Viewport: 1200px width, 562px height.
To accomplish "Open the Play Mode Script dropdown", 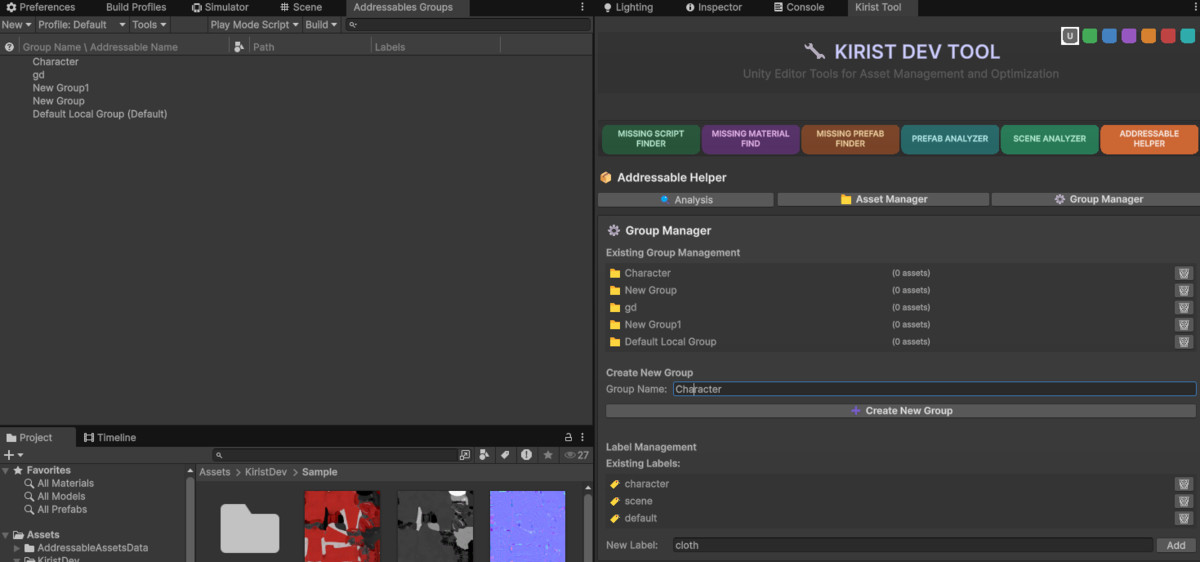I will pyautogui.click(x=255, y=24).
